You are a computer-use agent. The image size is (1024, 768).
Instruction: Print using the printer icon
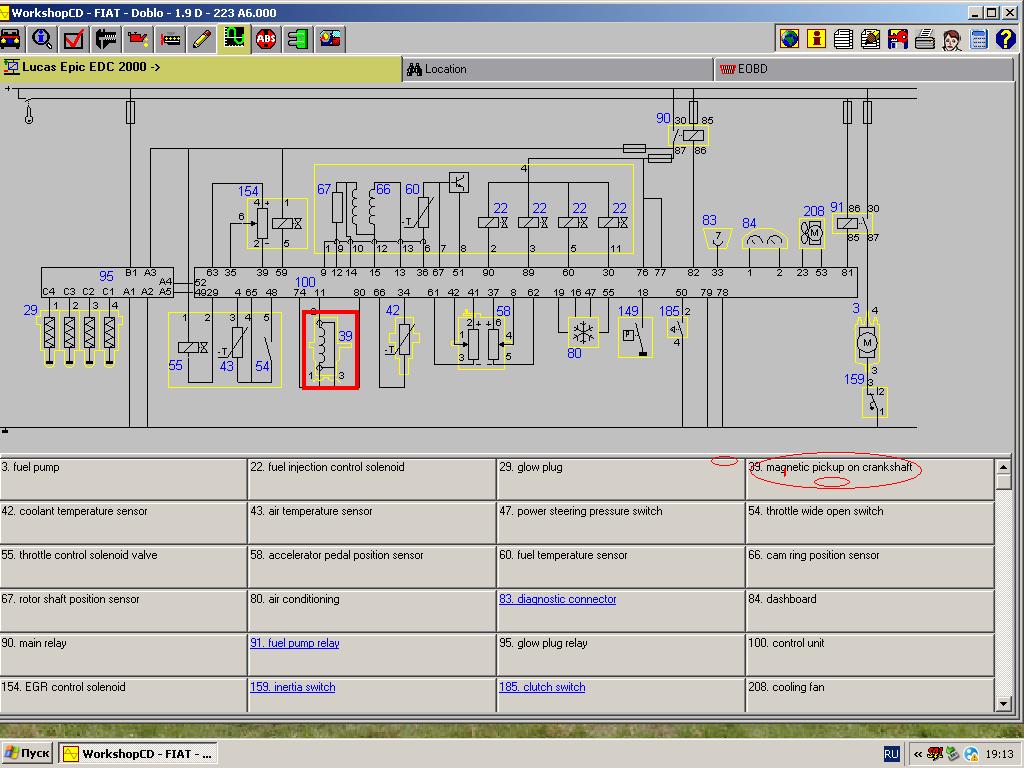point(924,39)
